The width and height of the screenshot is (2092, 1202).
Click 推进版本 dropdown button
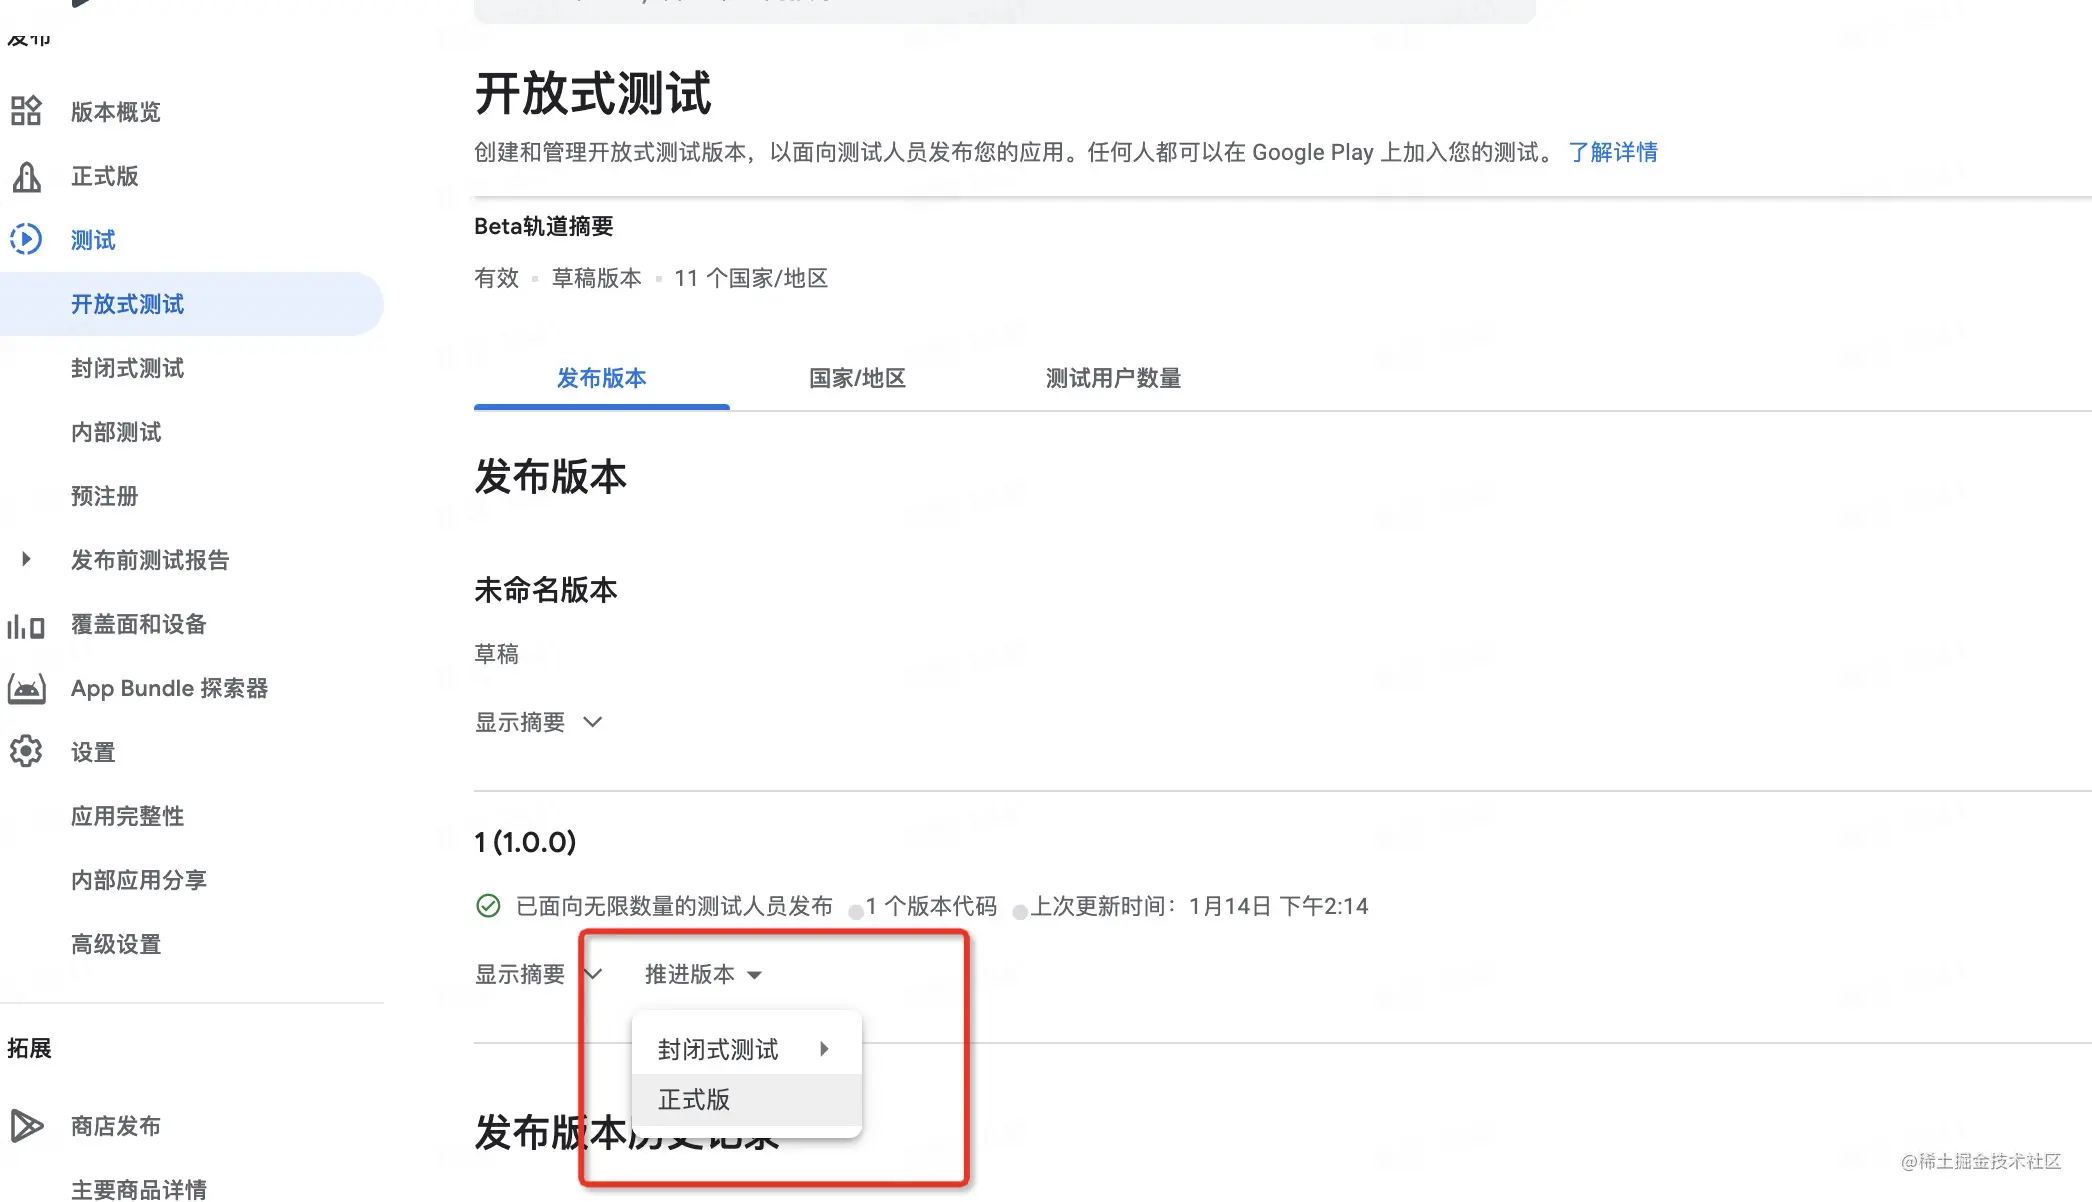click(x=701, y=974)
